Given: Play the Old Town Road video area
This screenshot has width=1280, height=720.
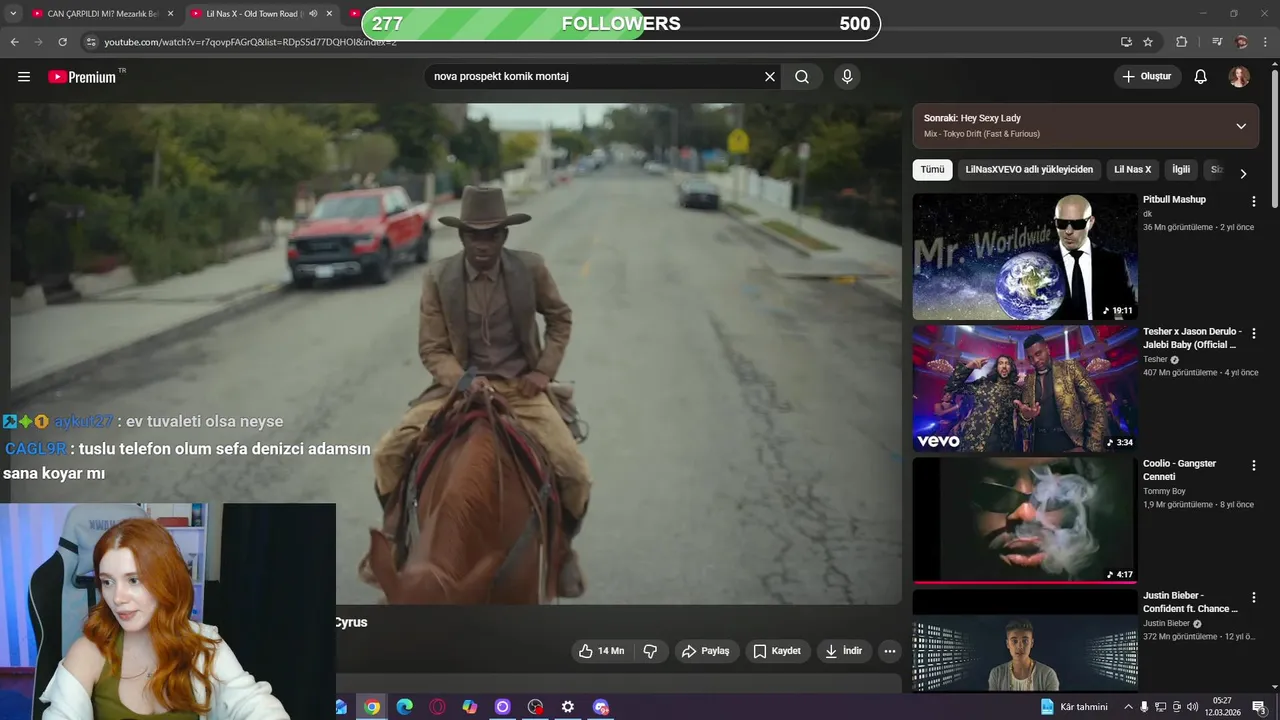Looking at the screenshot, I should tap(456, 354).
